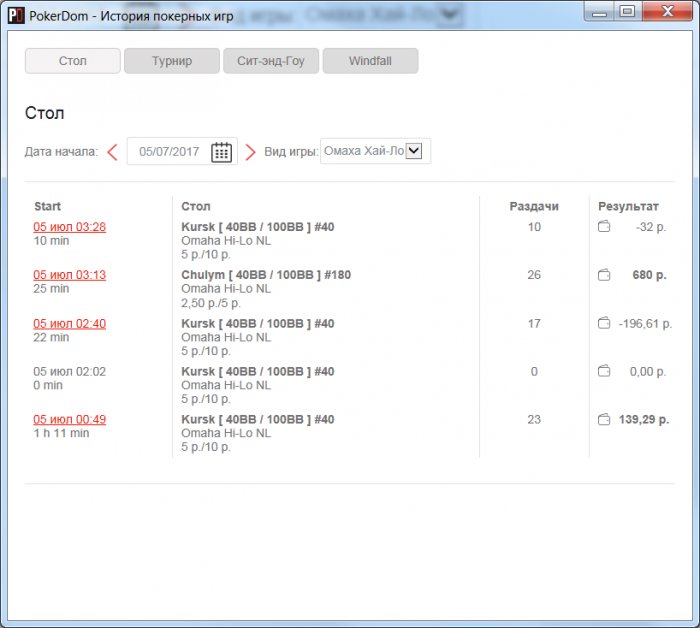Open the calendar date picker icon

point(221,152)
